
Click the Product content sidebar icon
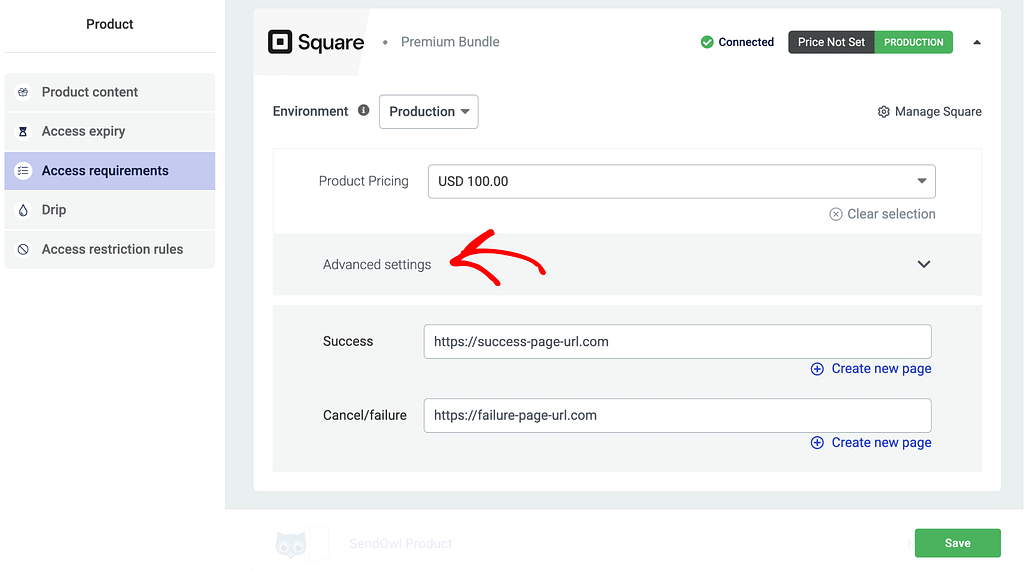pos(23,92)
